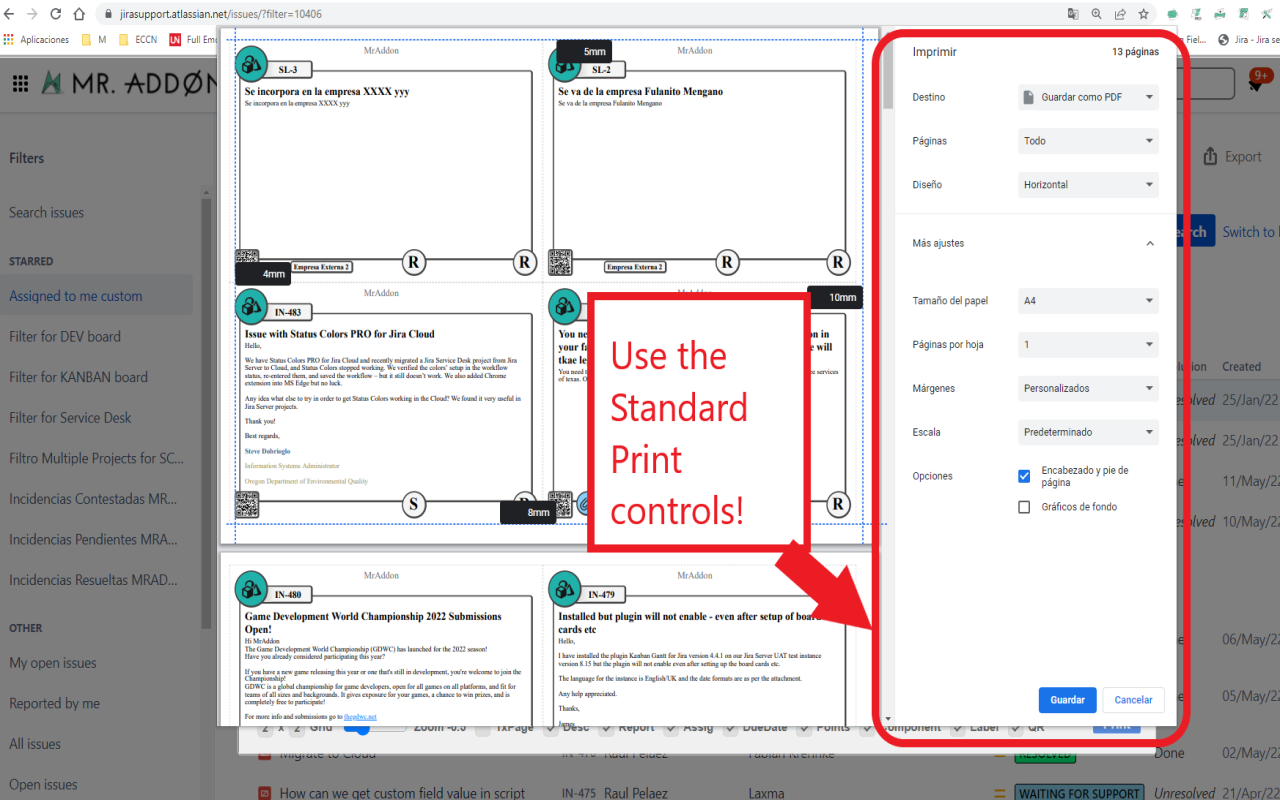Click the S circle on IN-483 card
The image size is (1280, 800).
pos(415,504)
